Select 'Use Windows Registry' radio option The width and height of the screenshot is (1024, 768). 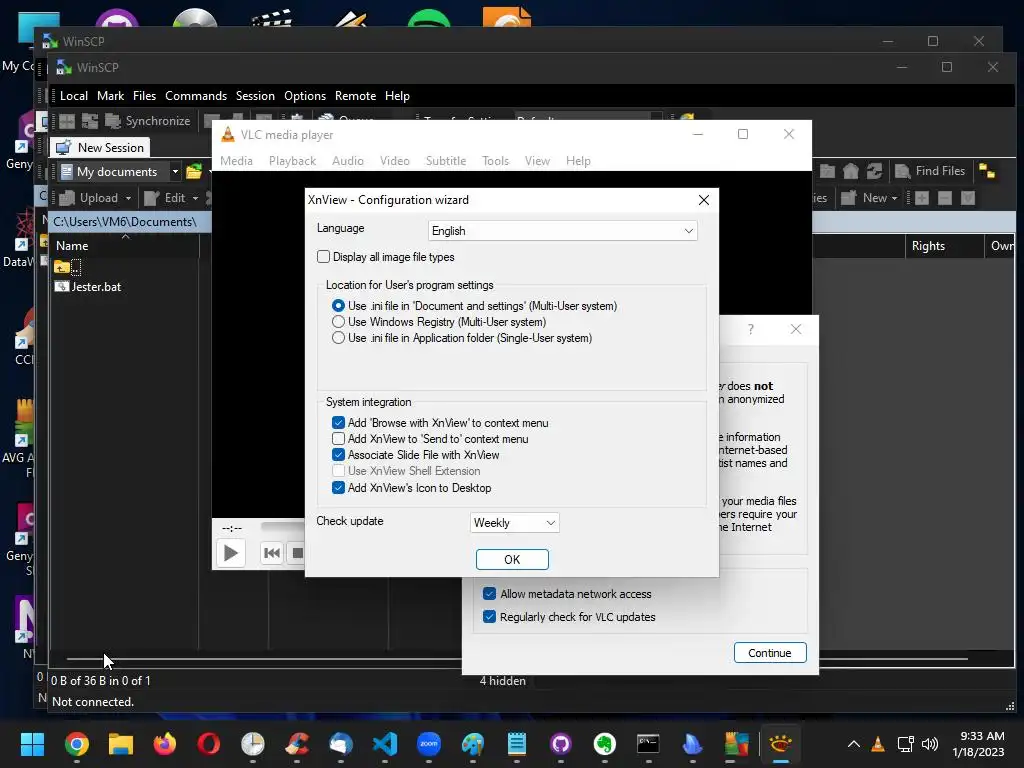[338, 322]
